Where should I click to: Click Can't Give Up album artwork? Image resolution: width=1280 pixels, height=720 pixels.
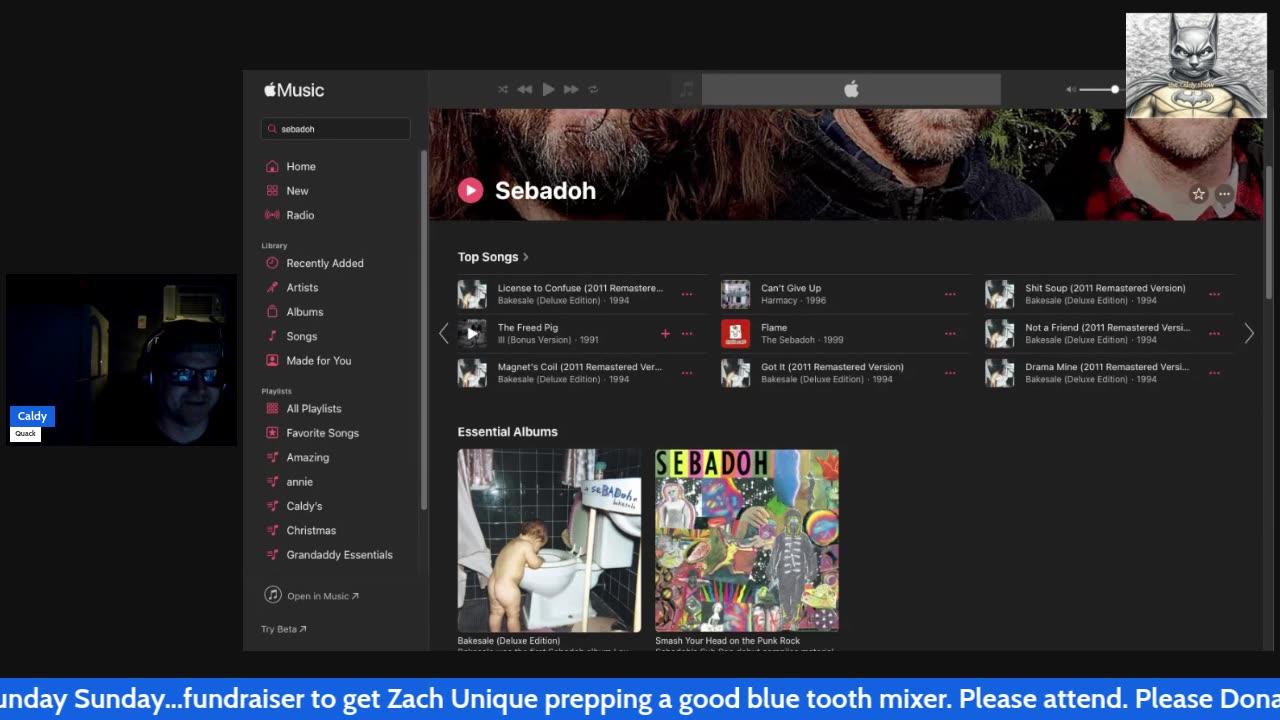[735, 294]
